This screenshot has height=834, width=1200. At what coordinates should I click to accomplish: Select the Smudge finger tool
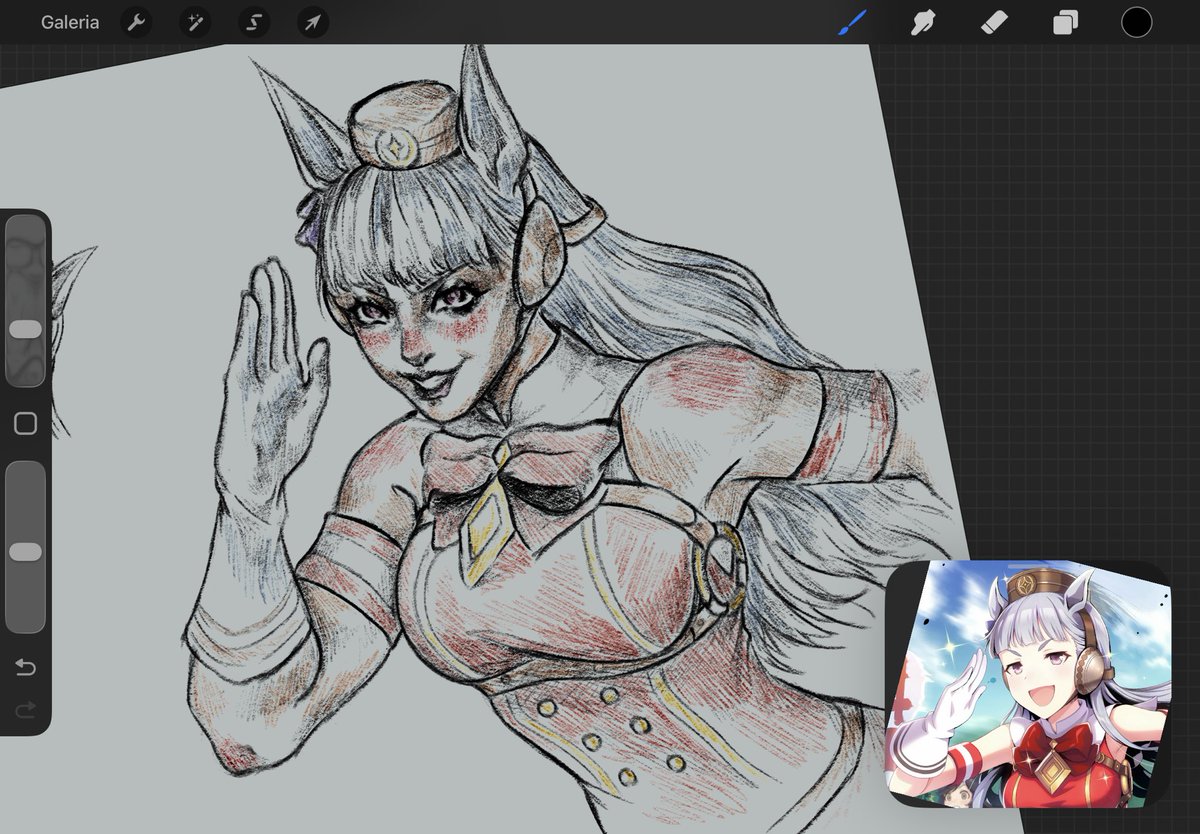[922, 22]
